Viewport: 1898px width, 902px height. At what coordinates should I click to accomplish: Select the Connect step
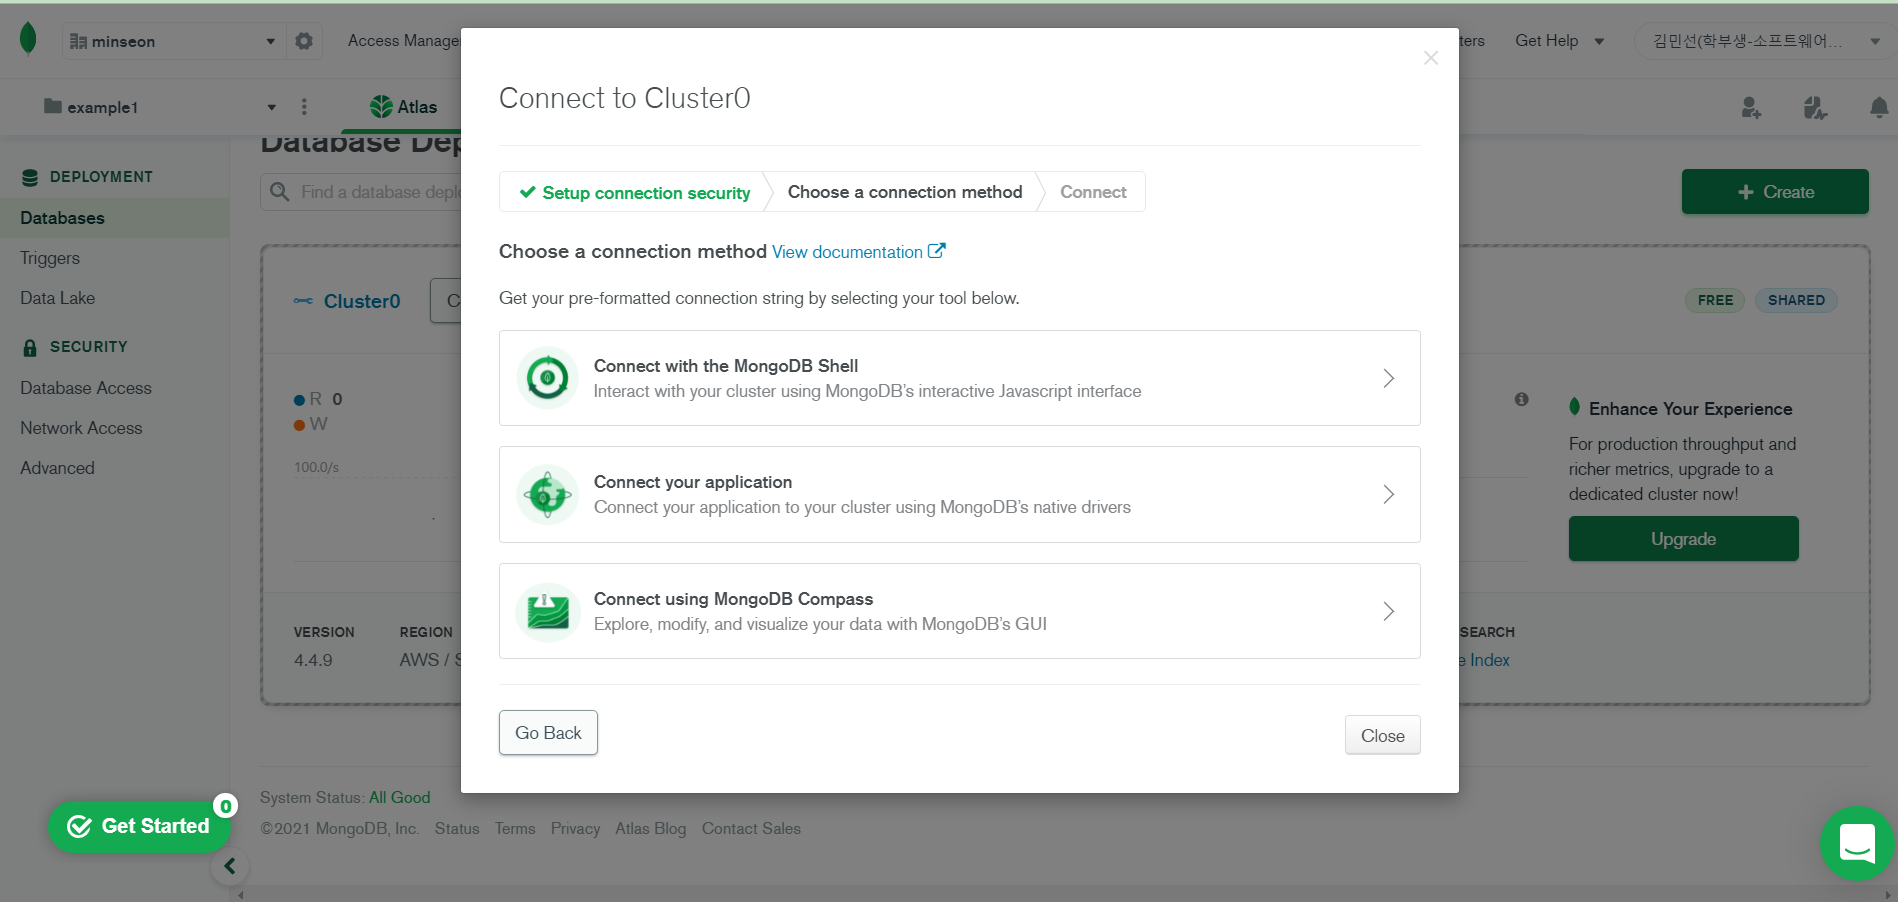[1093, 192]
